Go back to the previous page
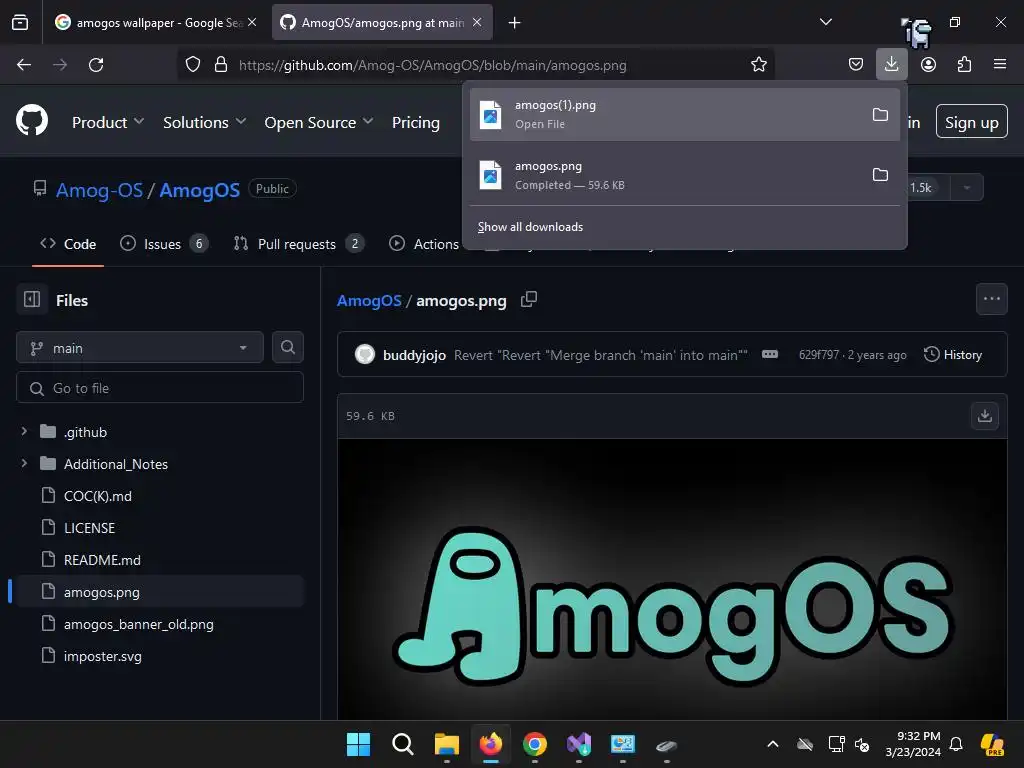Viewport: 1024px width, 768px height. [24, 65]
